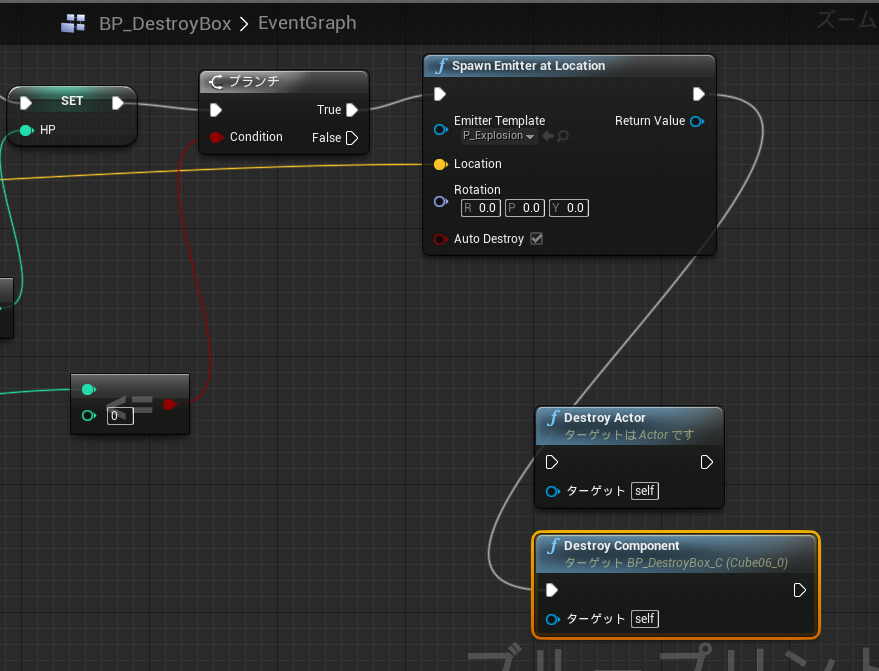Click the ターゲットは Actor です subtitle
Viewport: 879px width, 671px height.
click(629, 435)
